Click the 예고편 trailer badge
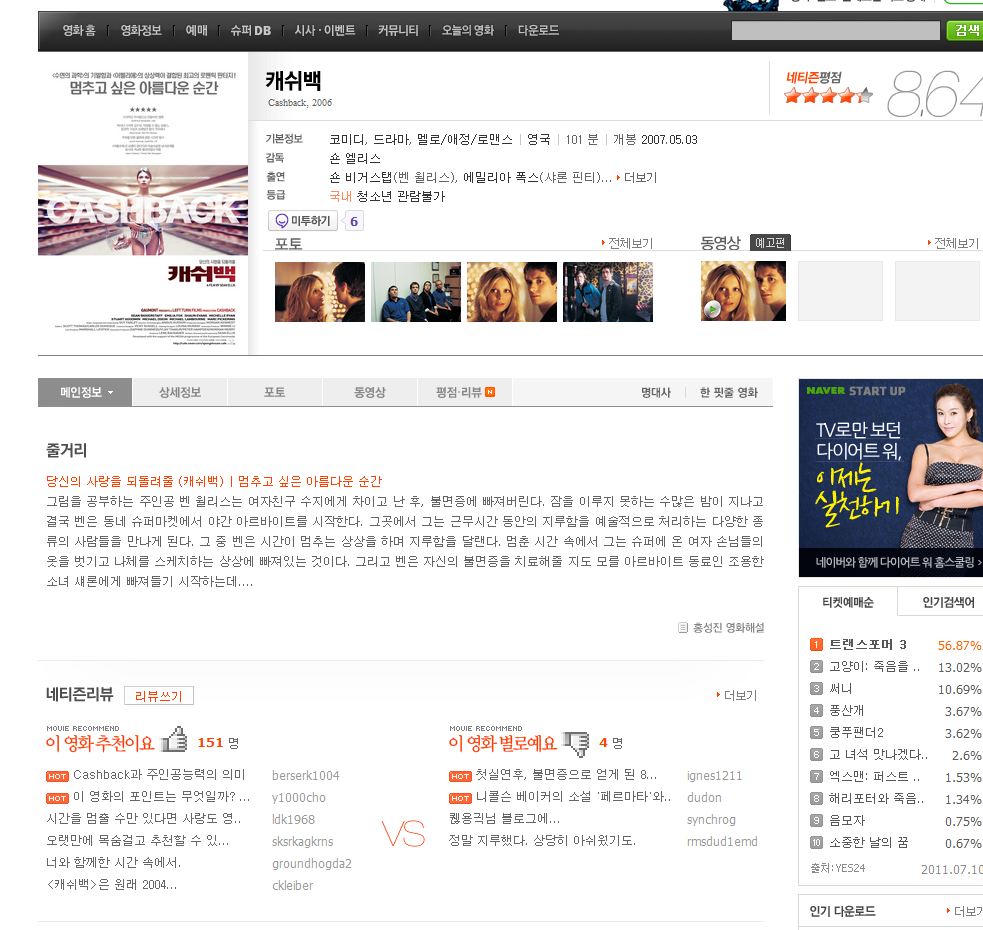 click(x=770, y=243)
